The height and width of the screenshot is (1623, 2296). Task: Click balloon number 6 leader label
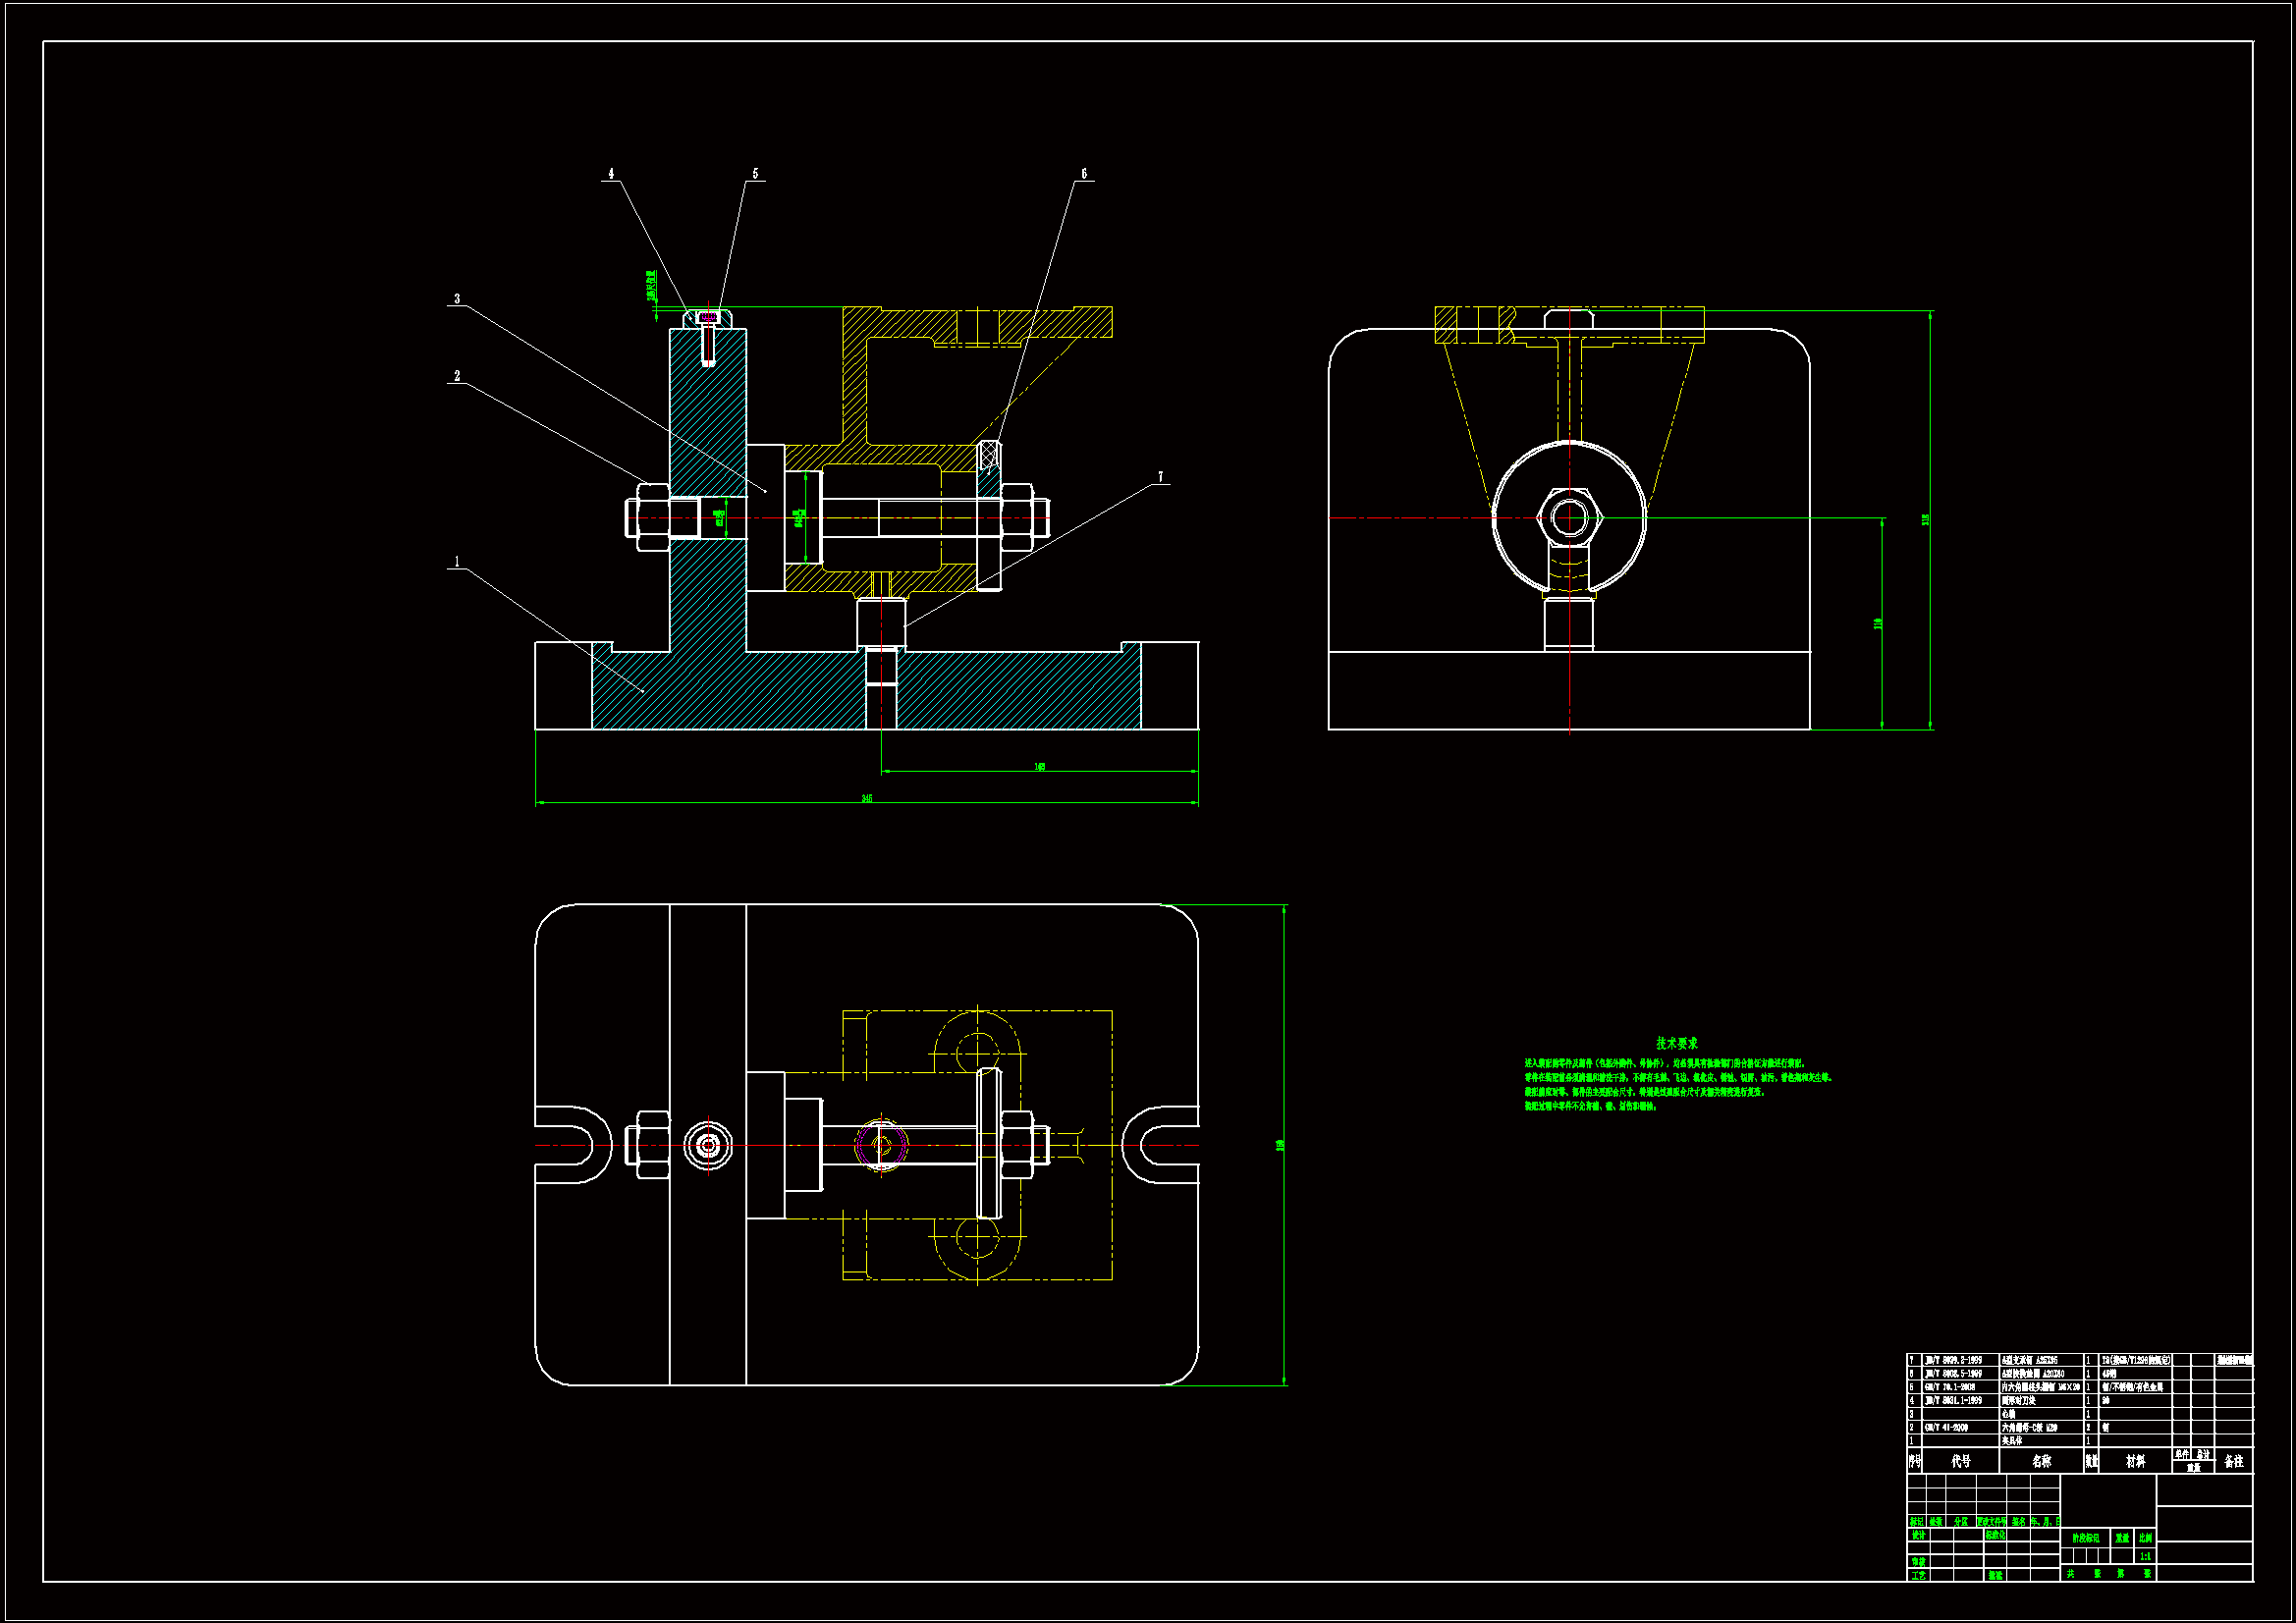pos(1084,174)
